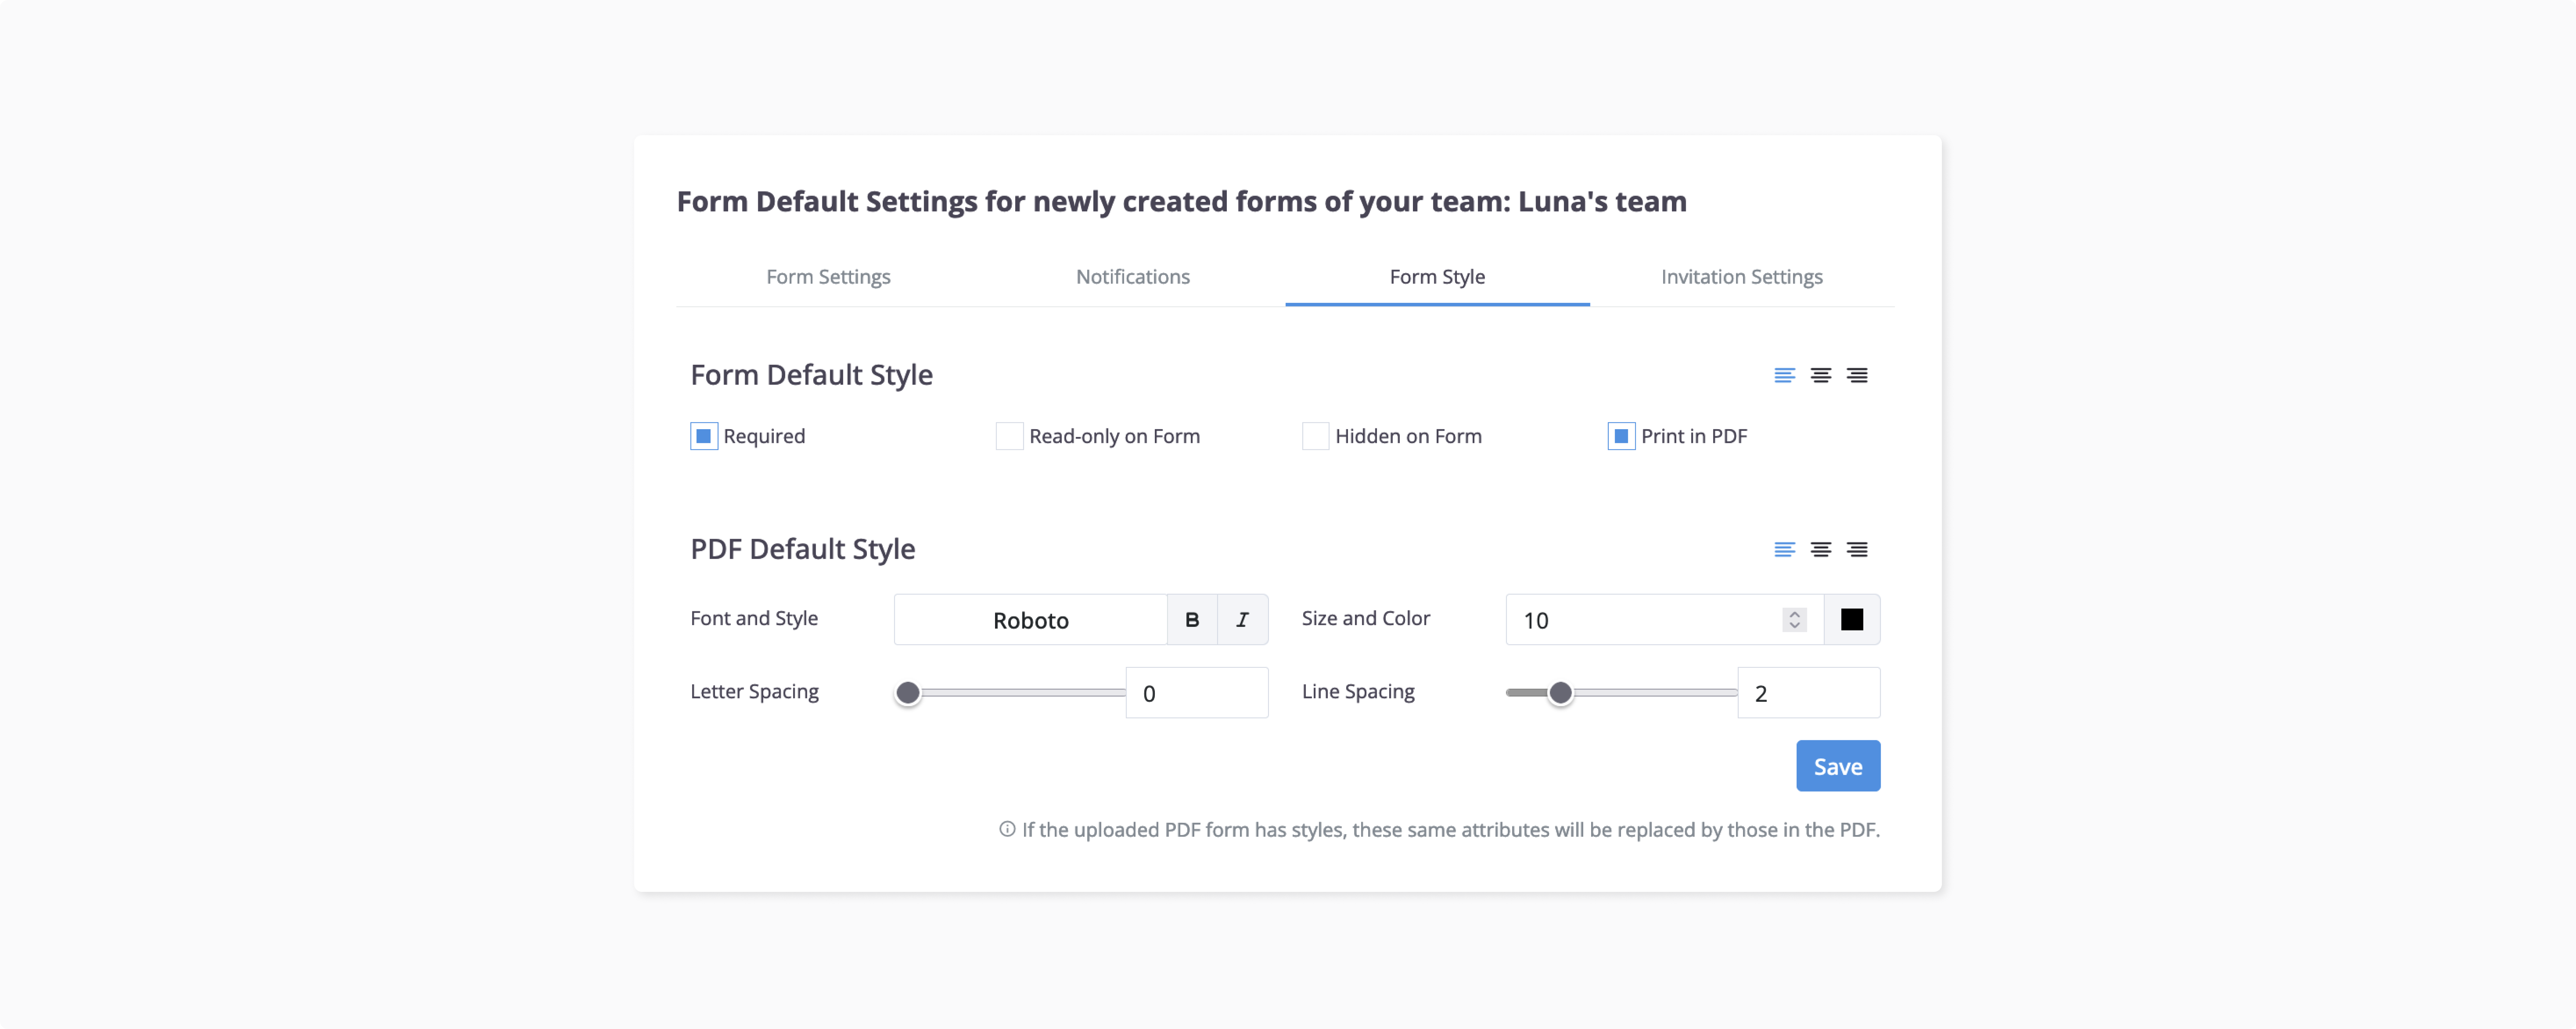The image size is (2576, 1029).
Task: Right-align the Form Default Style
Action: point(1856,375)
